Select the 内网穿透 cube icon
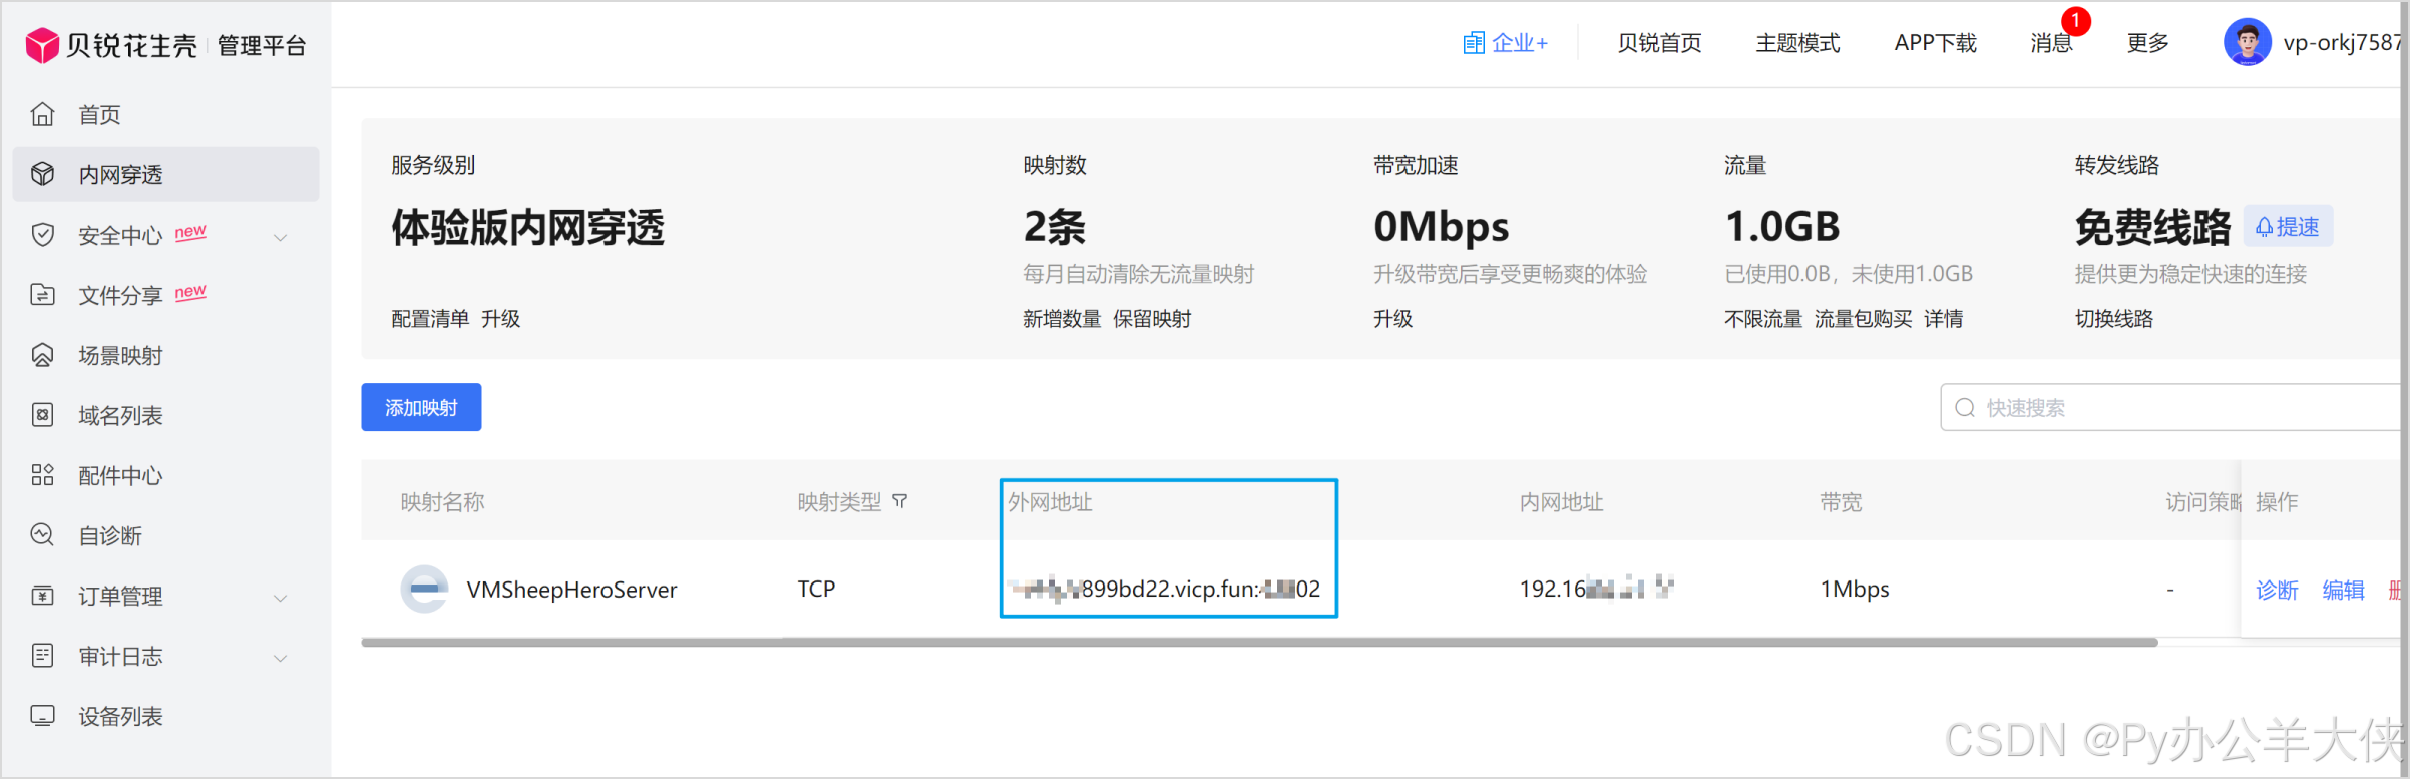 (x=42, y=174)
